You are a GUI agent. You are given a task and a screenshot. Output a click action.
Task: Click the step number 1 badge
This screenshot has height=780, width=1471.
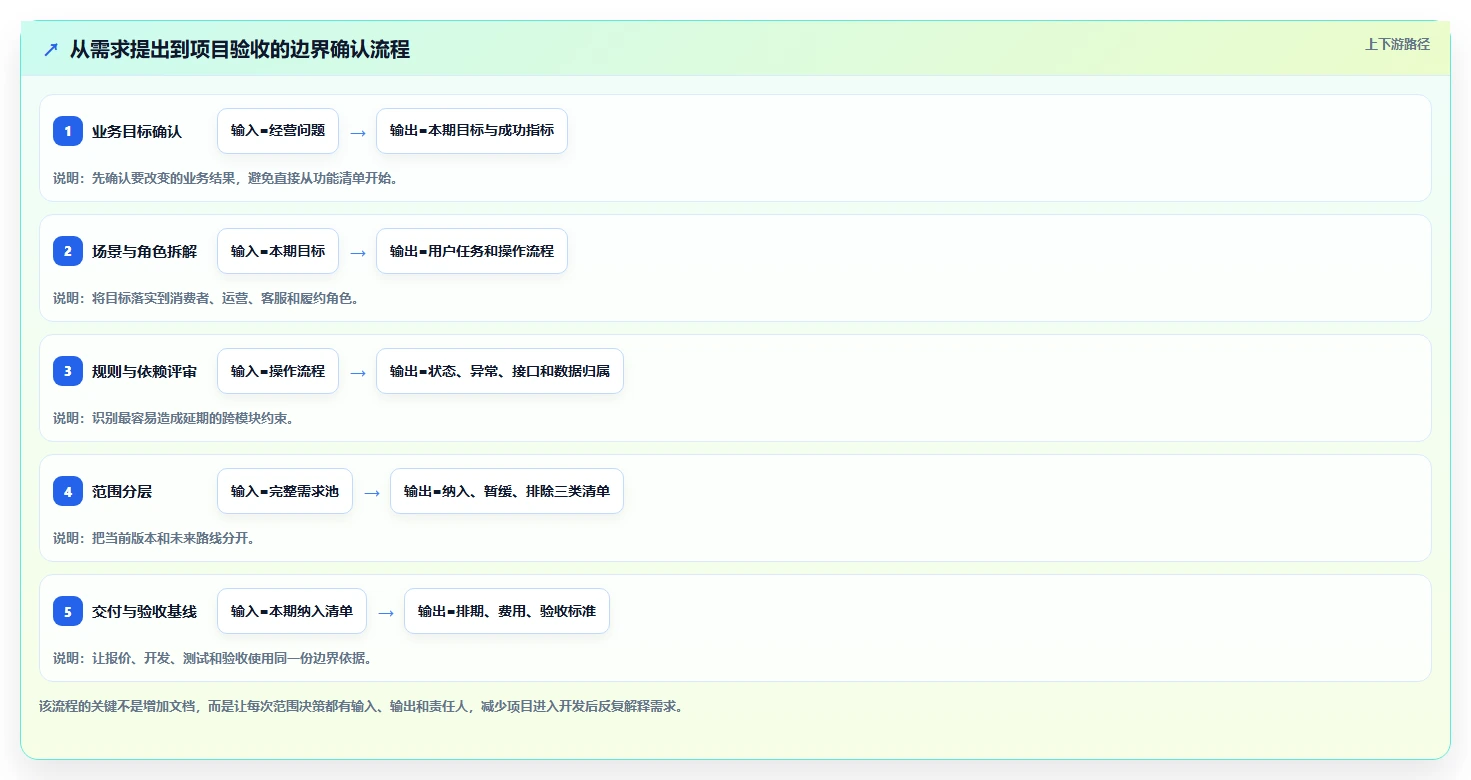tap(68, 131)
